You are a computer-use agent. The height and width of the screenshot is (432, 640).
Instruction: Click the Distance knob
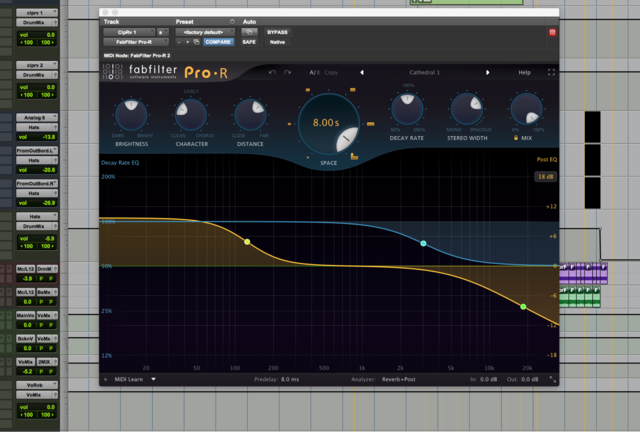(250, 115)
